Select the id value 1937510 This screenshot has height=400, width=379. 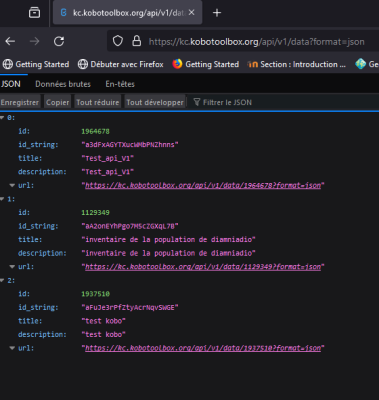pyautogui.click(x=95, y=294)
